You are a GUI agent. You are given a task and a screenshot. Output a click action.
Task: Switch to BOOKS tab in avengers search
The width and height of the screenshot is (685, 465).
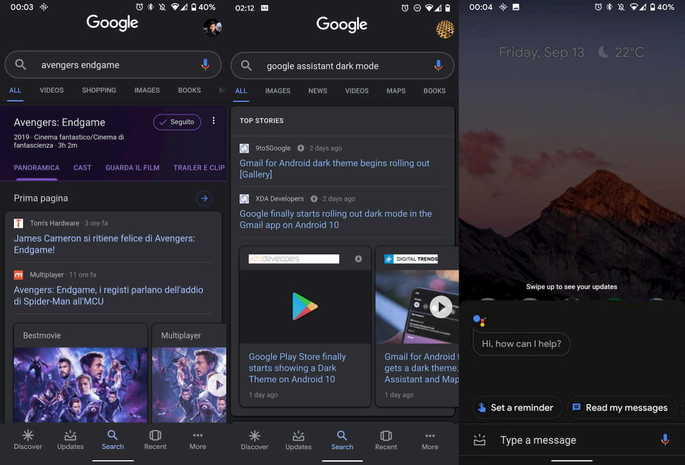pos(189,90)
